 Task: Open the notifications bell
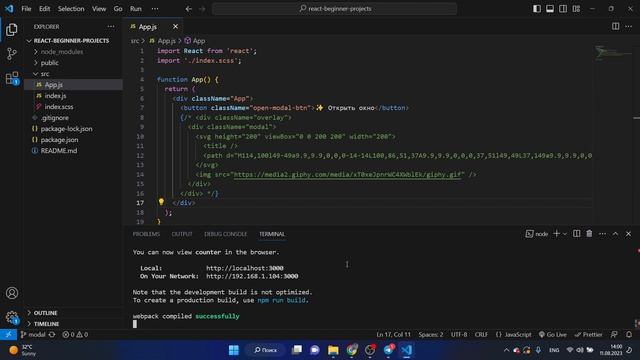coord(629,334)
